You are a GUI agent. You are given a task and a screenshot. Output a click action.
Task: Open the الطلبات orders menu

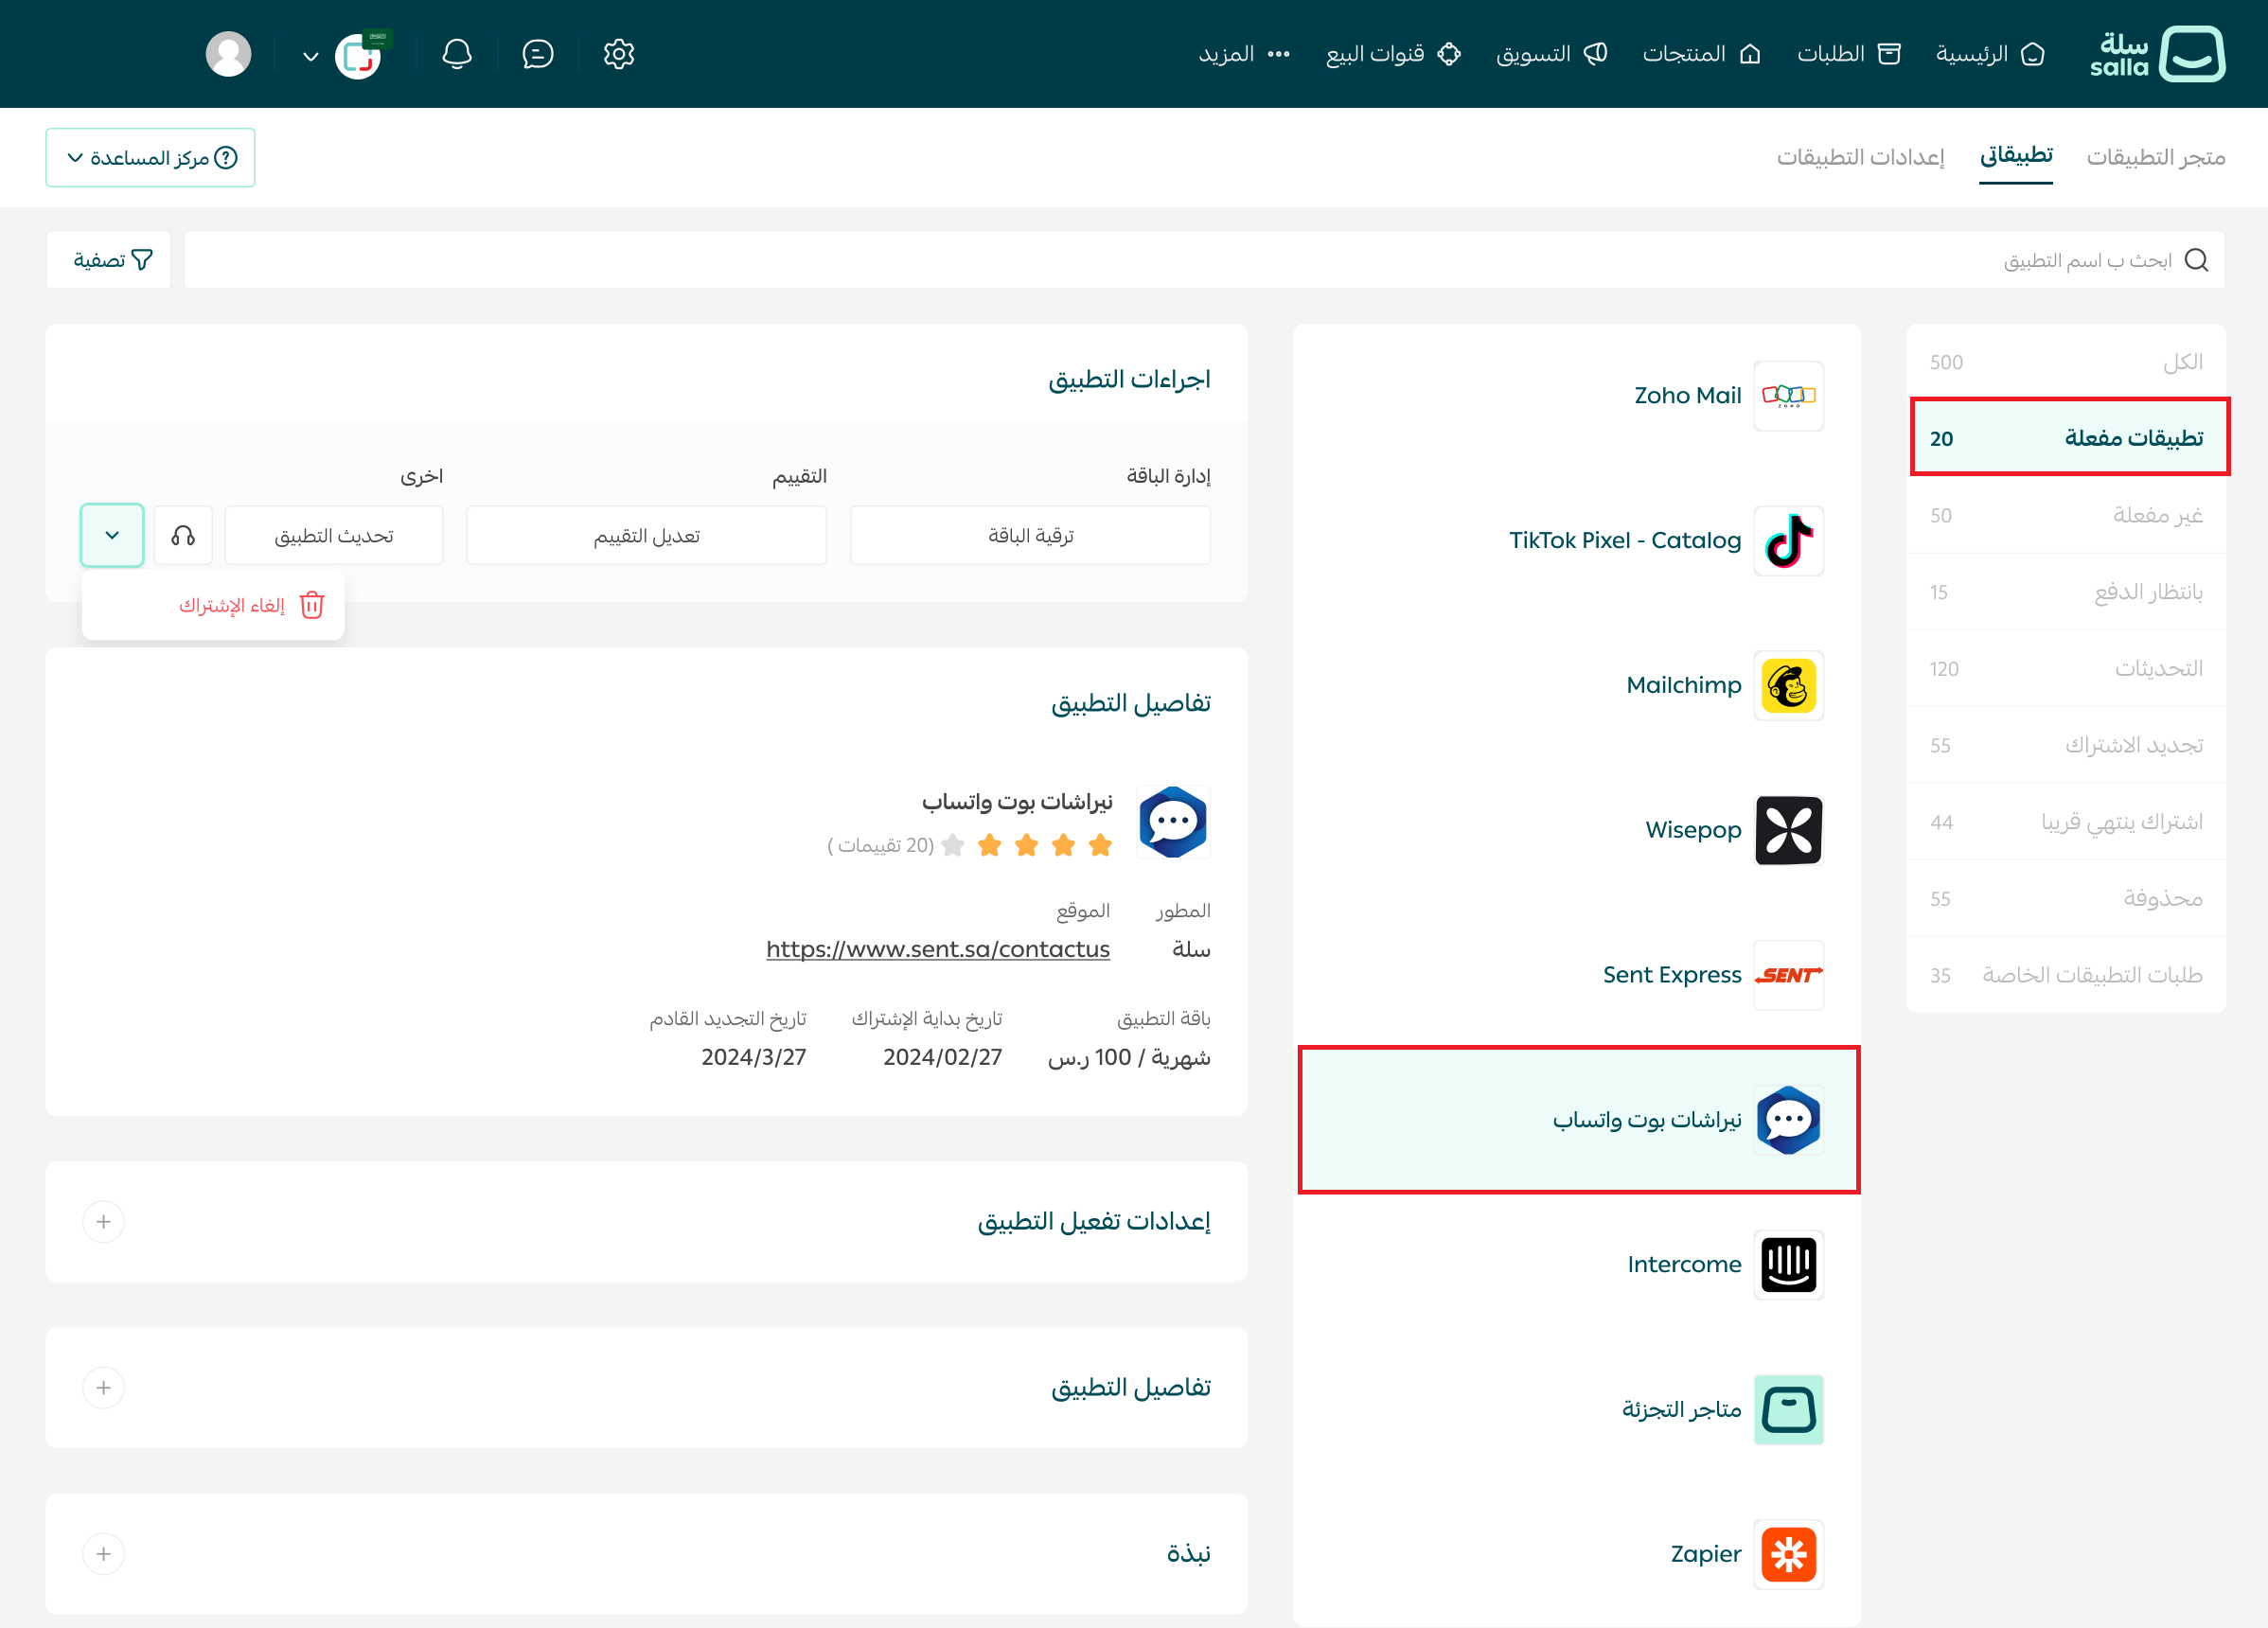[1848, 54]
